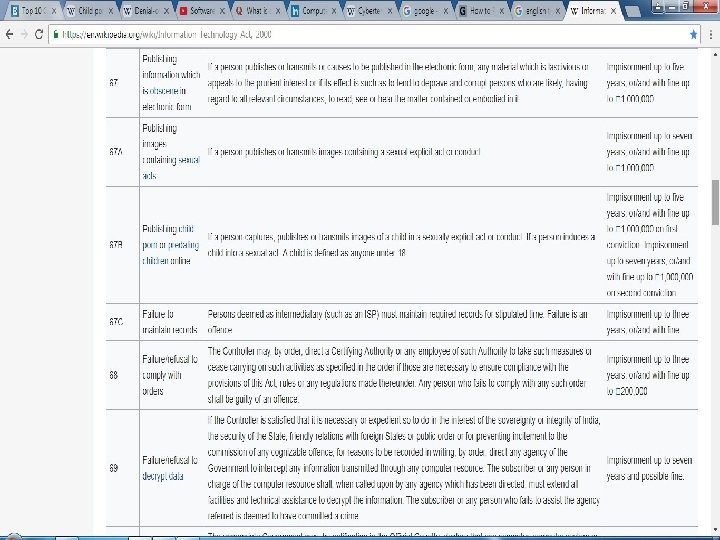Click the forward navigation arrow

point(24,34)
